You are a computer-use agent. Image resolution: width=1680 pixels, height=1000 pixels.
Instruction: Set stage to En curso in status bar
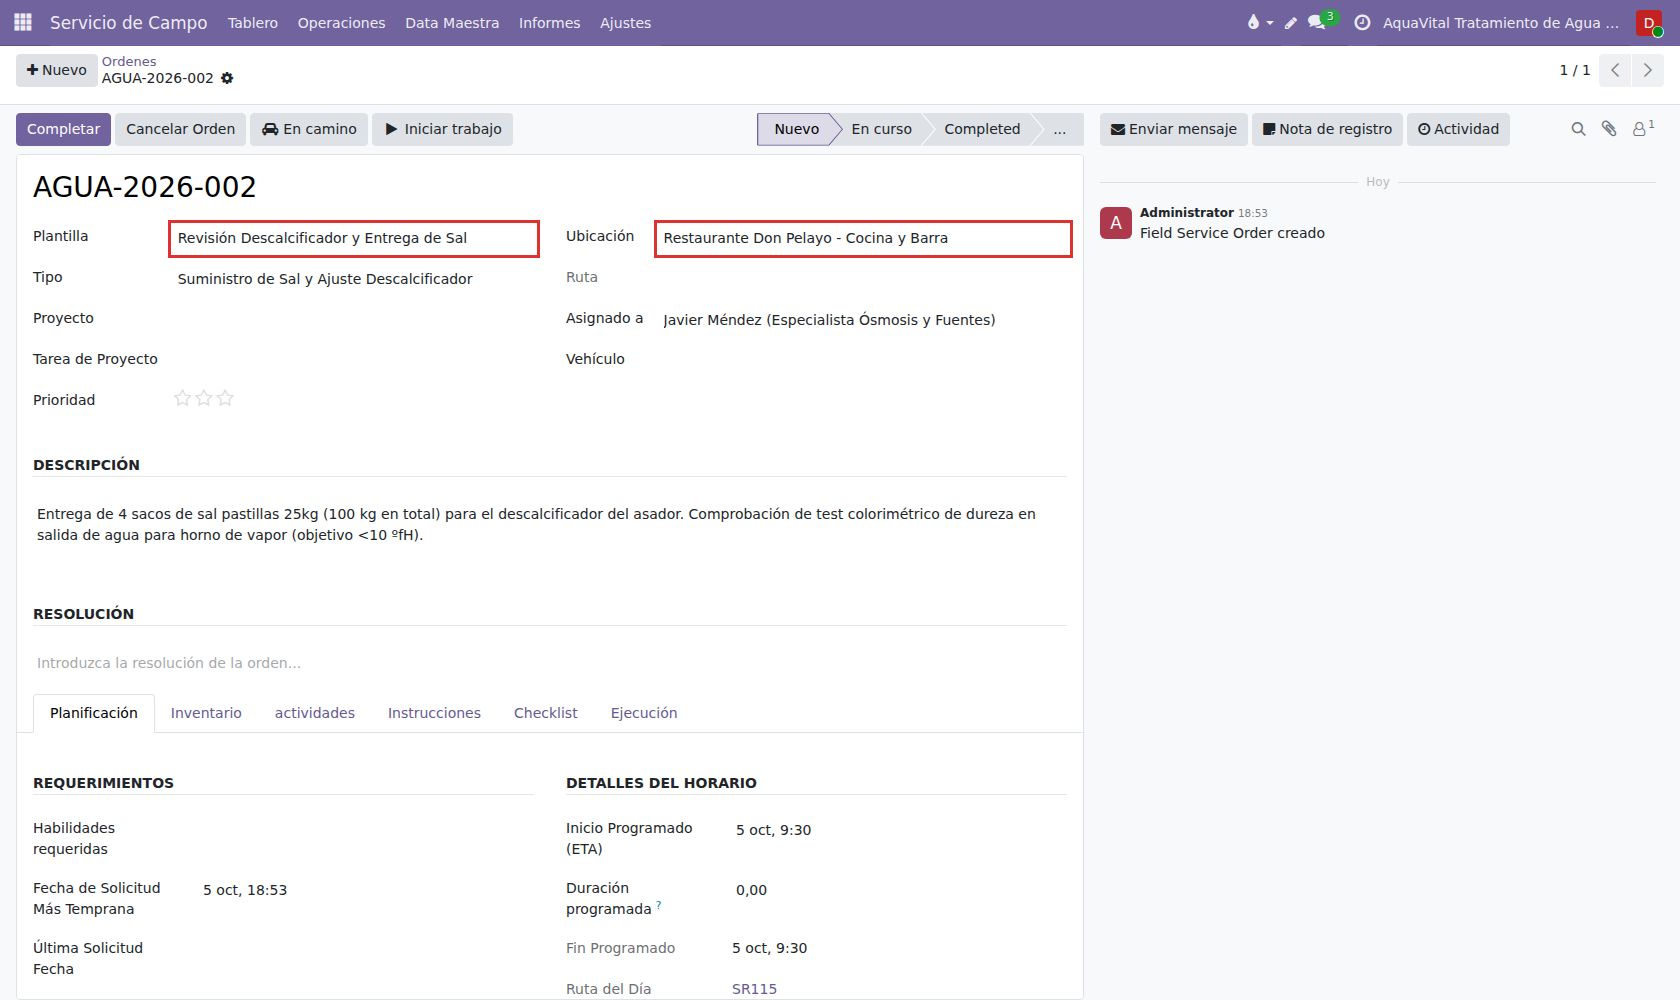(x=881, y=129)
